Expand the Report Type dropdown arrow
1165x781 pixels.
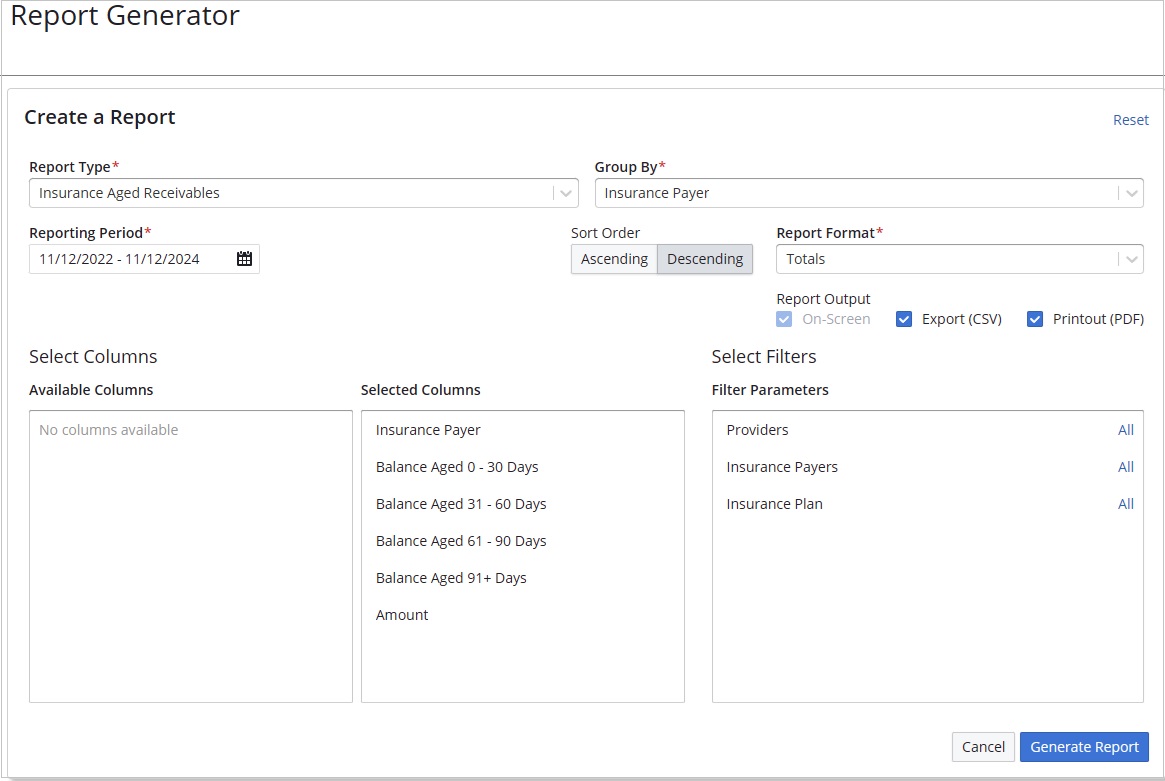566,193
